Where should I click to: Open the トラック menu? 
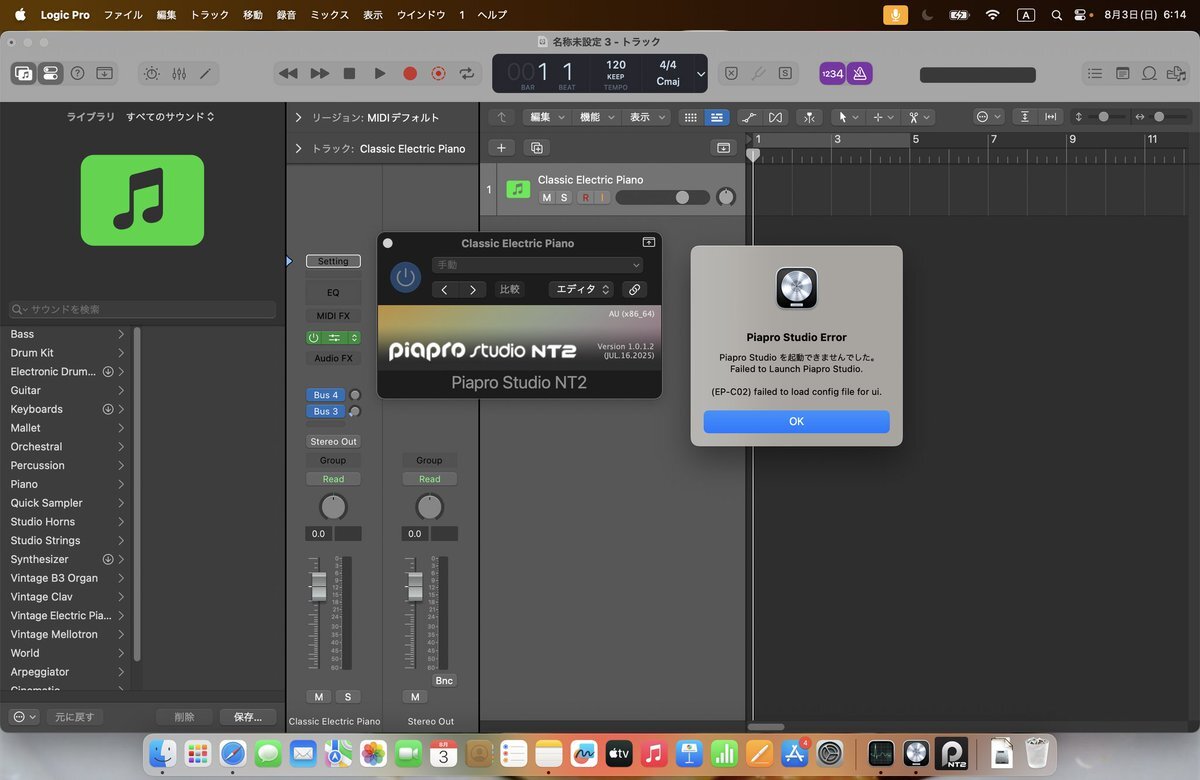click(209, 15)
